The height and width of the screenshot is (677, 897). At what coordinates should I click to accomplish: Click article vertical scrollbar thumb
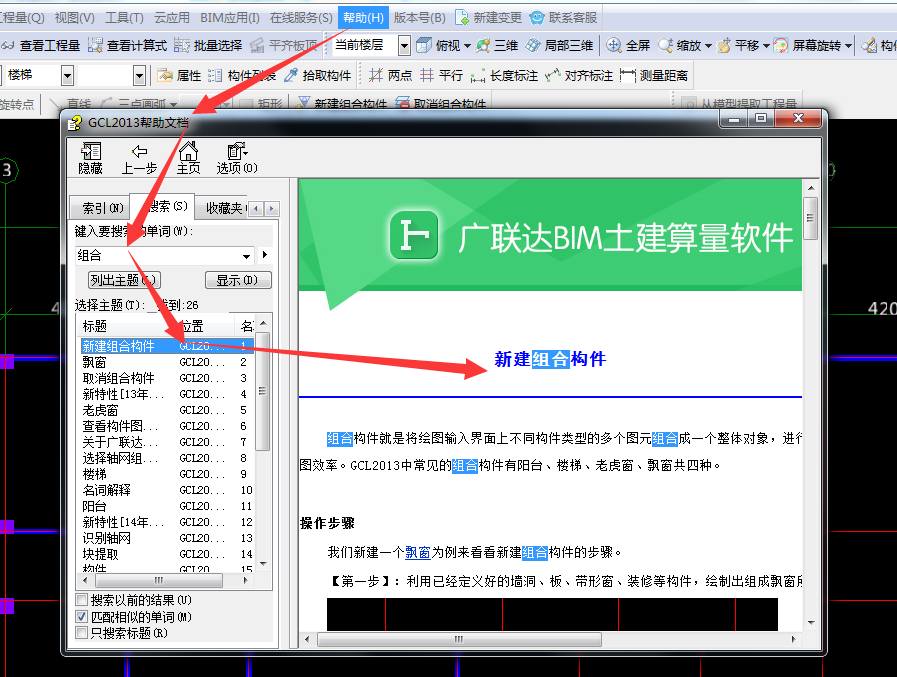(810, 218)
